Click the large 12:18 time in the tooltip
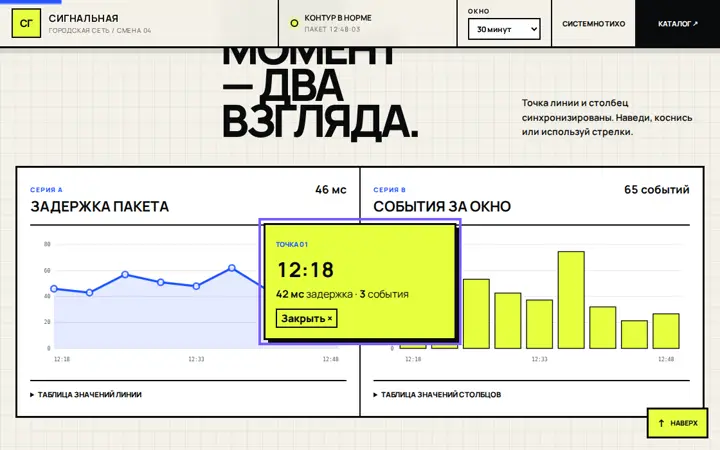 coord(306,270)
